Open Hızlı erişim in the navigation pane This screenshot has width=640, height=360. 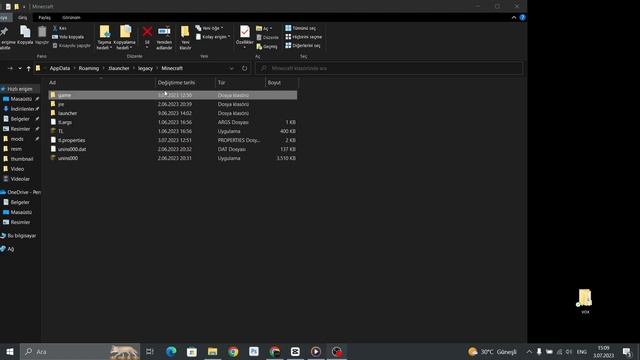click(x=20, y=89)
